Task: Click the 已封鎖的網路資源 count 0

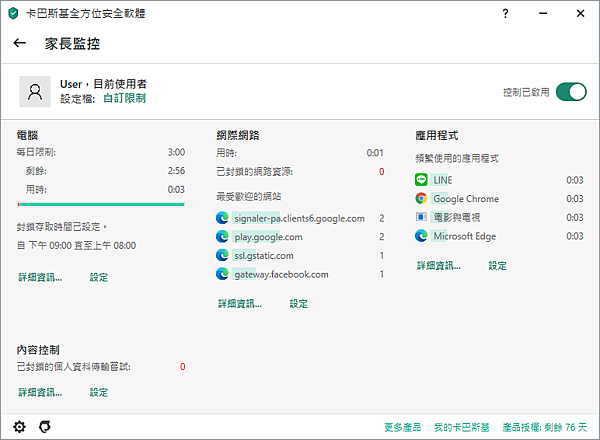Action: [382, 171]
